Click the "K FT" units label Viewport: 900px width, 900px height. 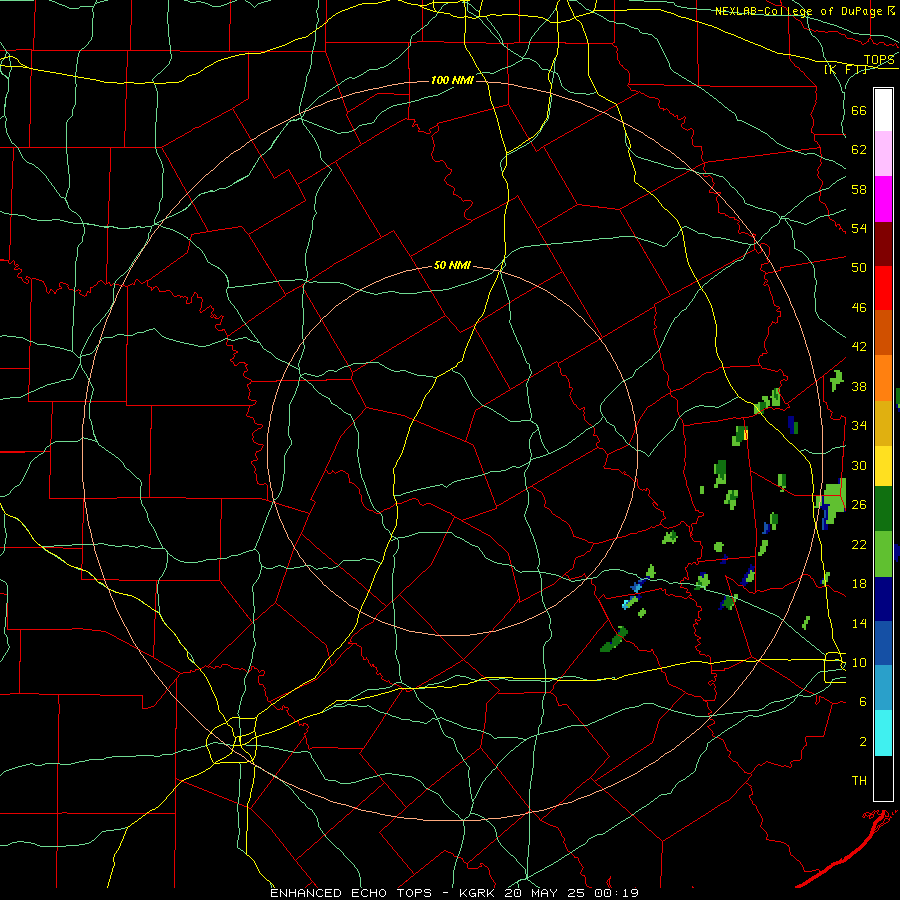pyautogui.click(x=845, y=70)
